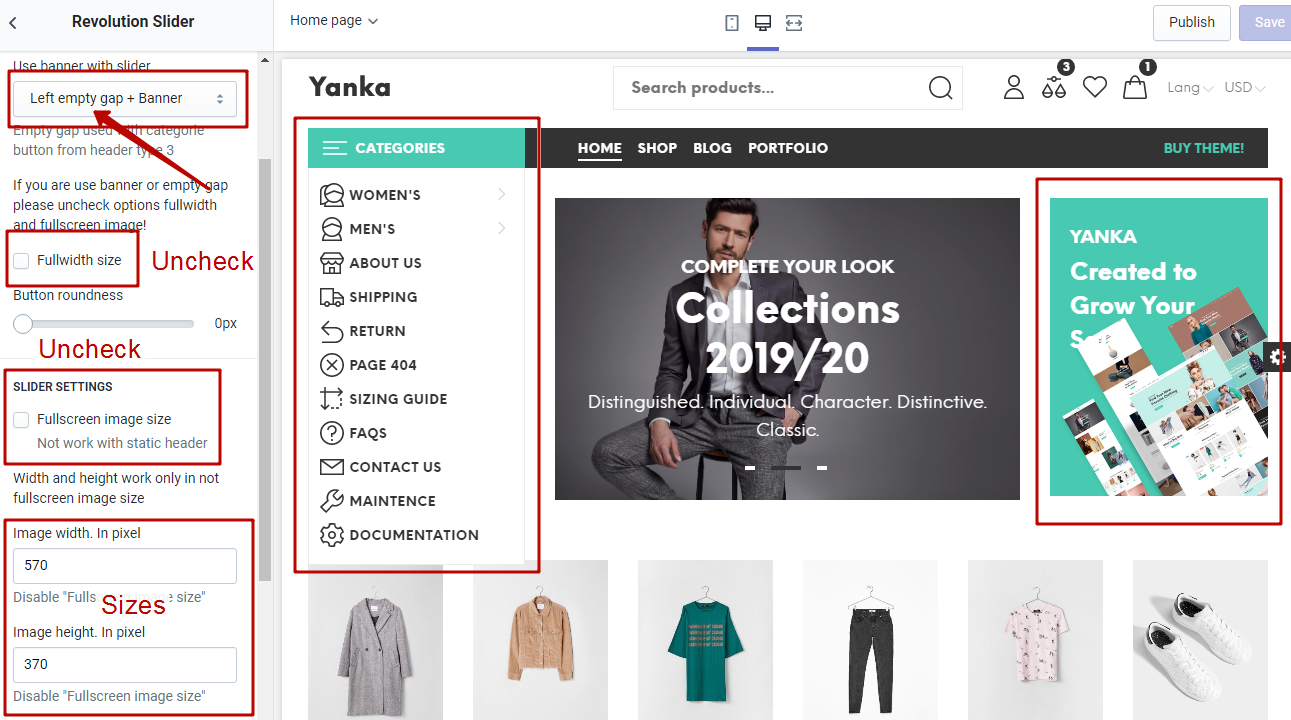This screenshot has height=720, width=1291.
Task: Select the desktop preview icon
Action: coord(762,21)
